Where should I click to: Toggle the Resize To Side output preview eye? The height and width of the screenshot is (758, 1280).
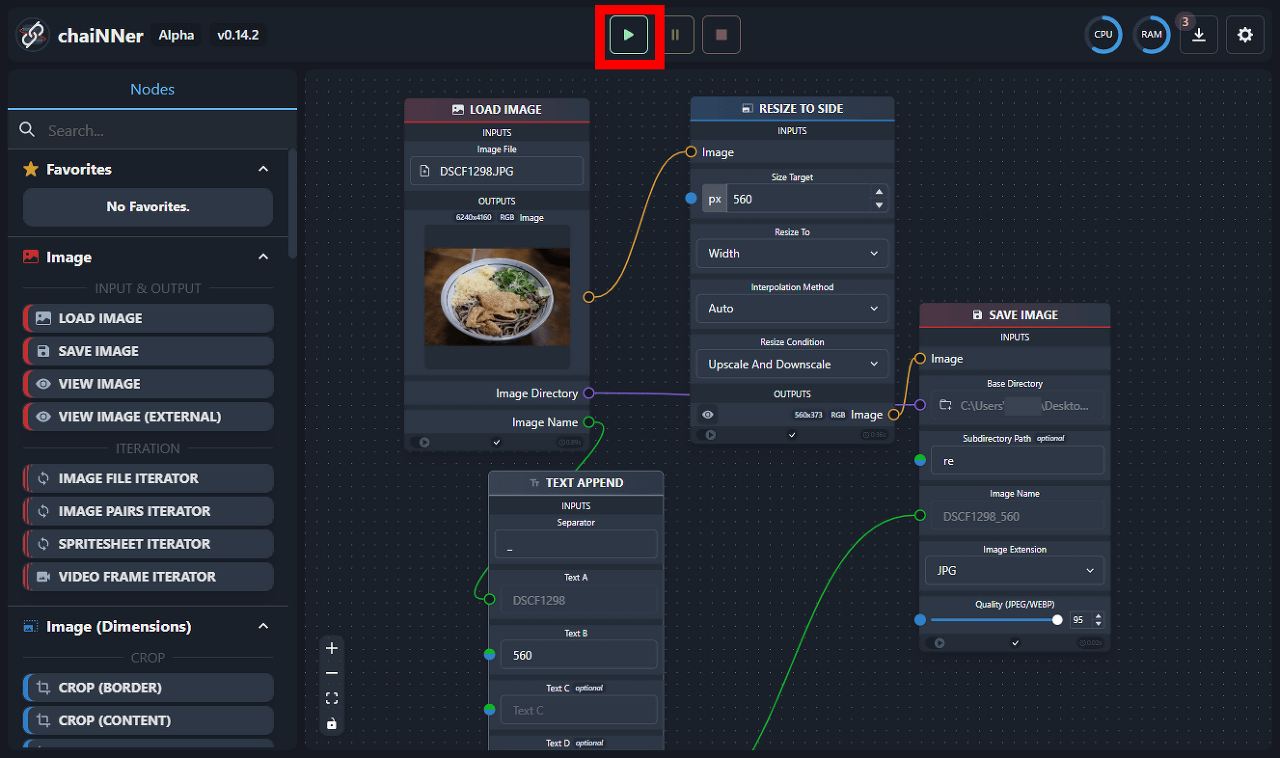pyautogui.click(x=708, y=415)
